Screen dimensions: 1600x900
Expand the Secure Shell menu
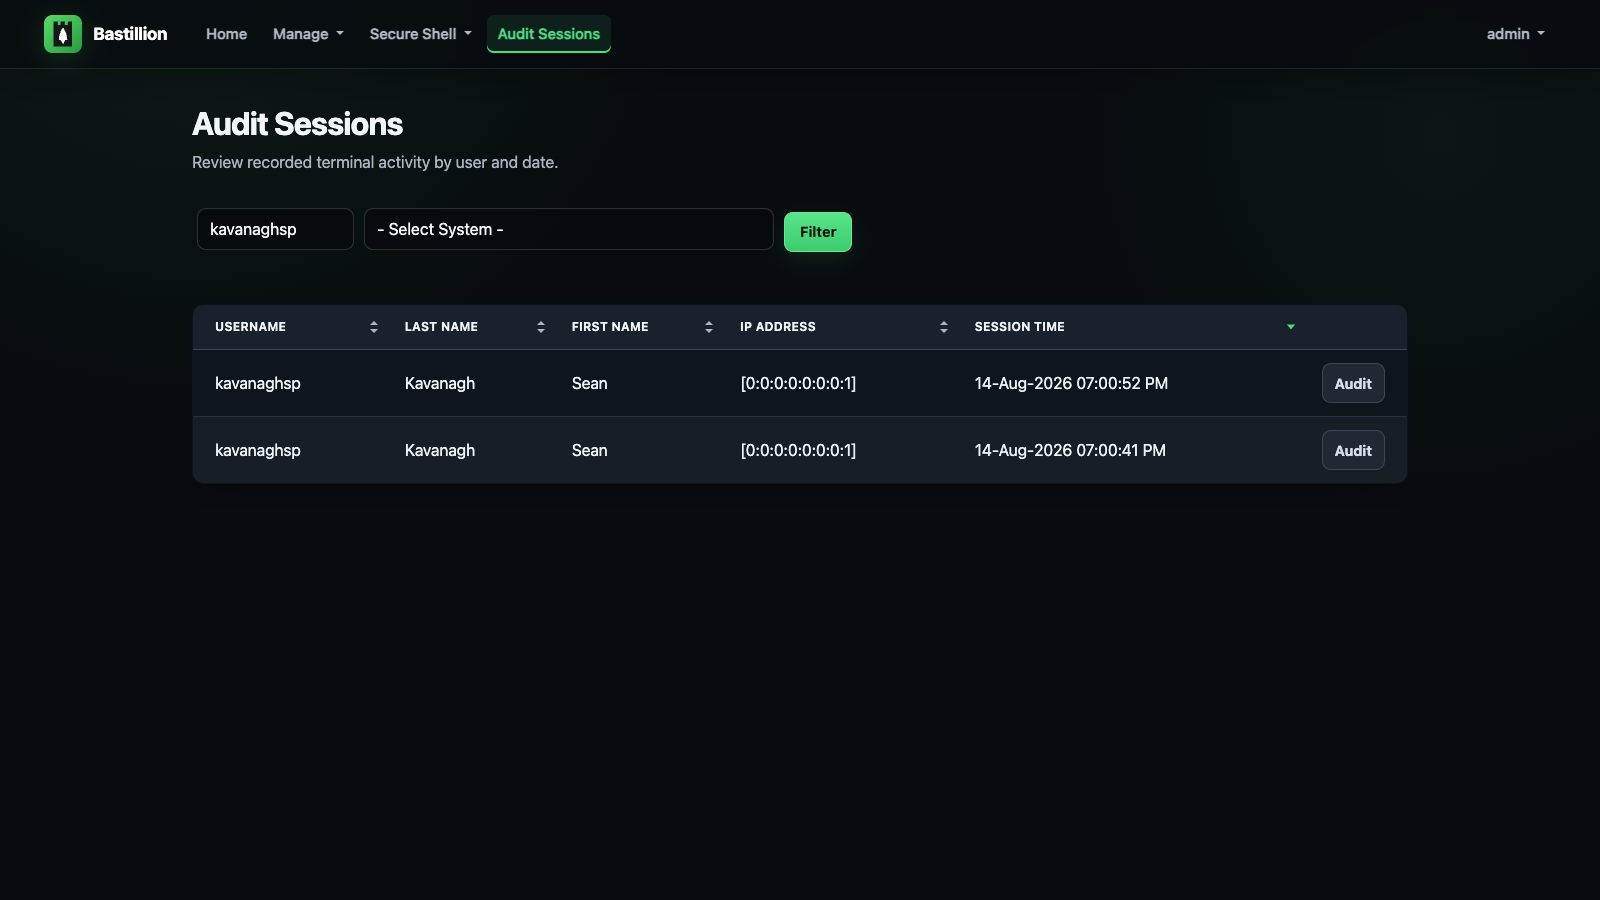(420, 34)
